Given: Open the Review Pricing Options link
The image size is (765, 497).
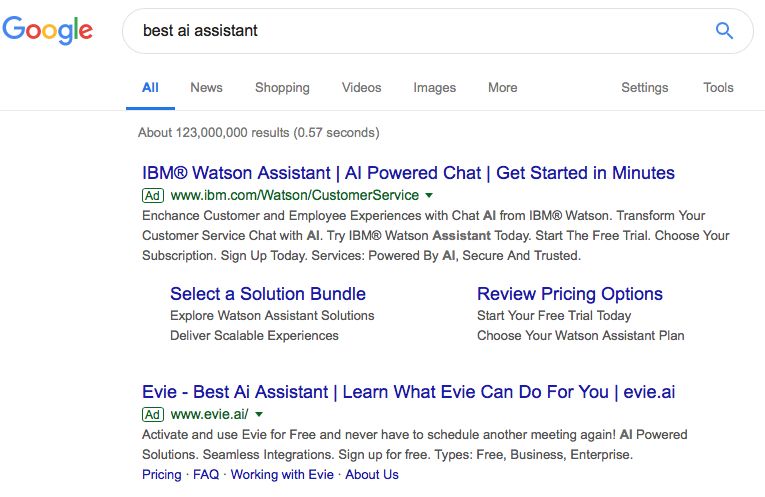Looking at the screenshot, I should click(570, 294).
